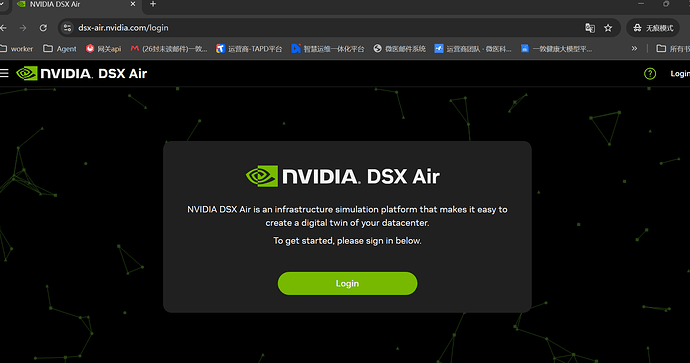Minimize the browser window
This screenshot has width=690, height=363.
tap(641, 4)
